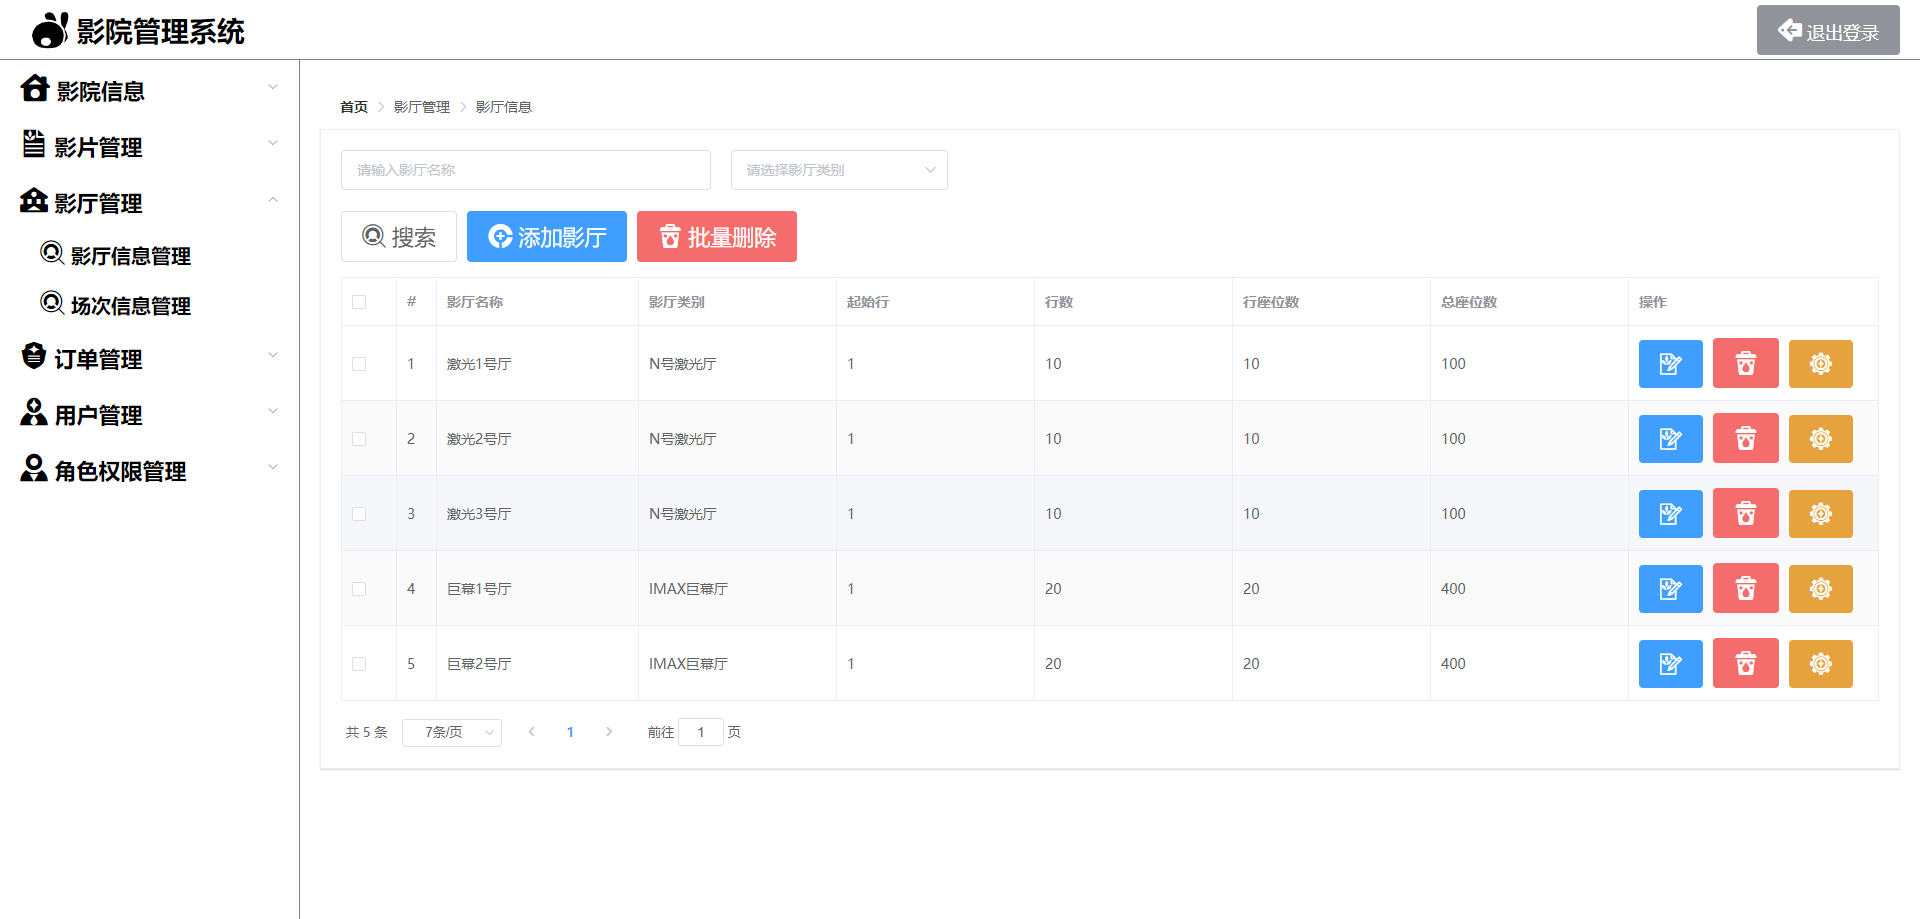
Task: Click the red delete icon for 激光2号厅
Action: click(x=1745, y=439)
